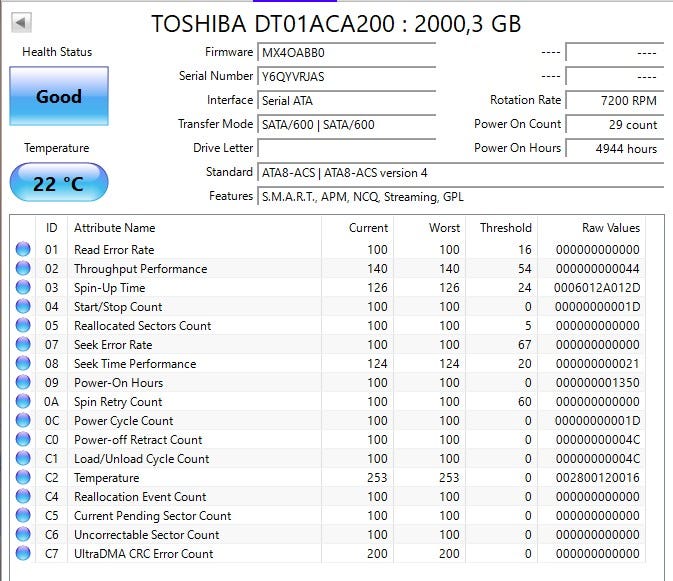Select the Reallocation Event Count attribute name
This screenshot has height=581, width=673.
140,496
